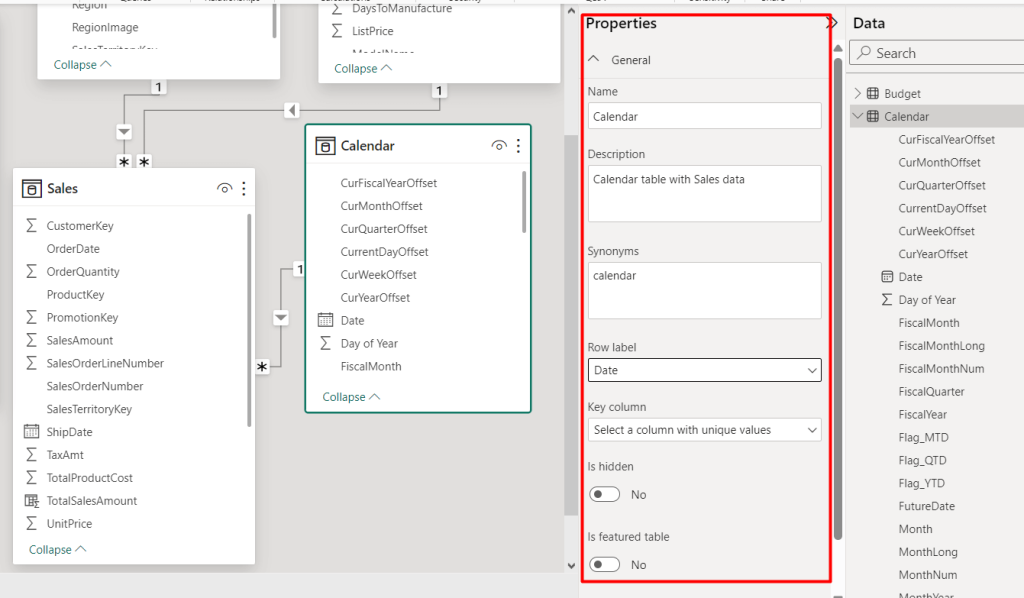This screenshot has height=598, width=1024.
Task: Collapse the General section in Properties
Action: point(594,59)
